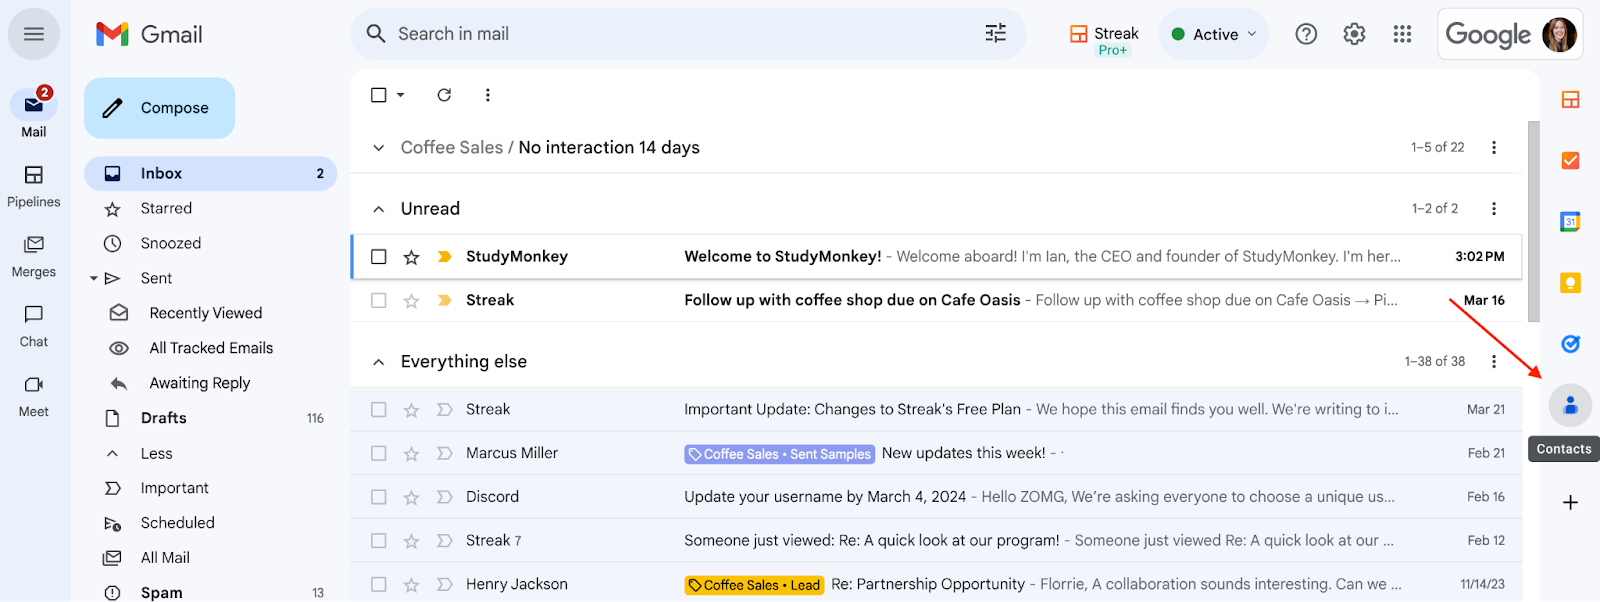
Task: Check the Discord email checkbox
Action: [x=378, y=497]
